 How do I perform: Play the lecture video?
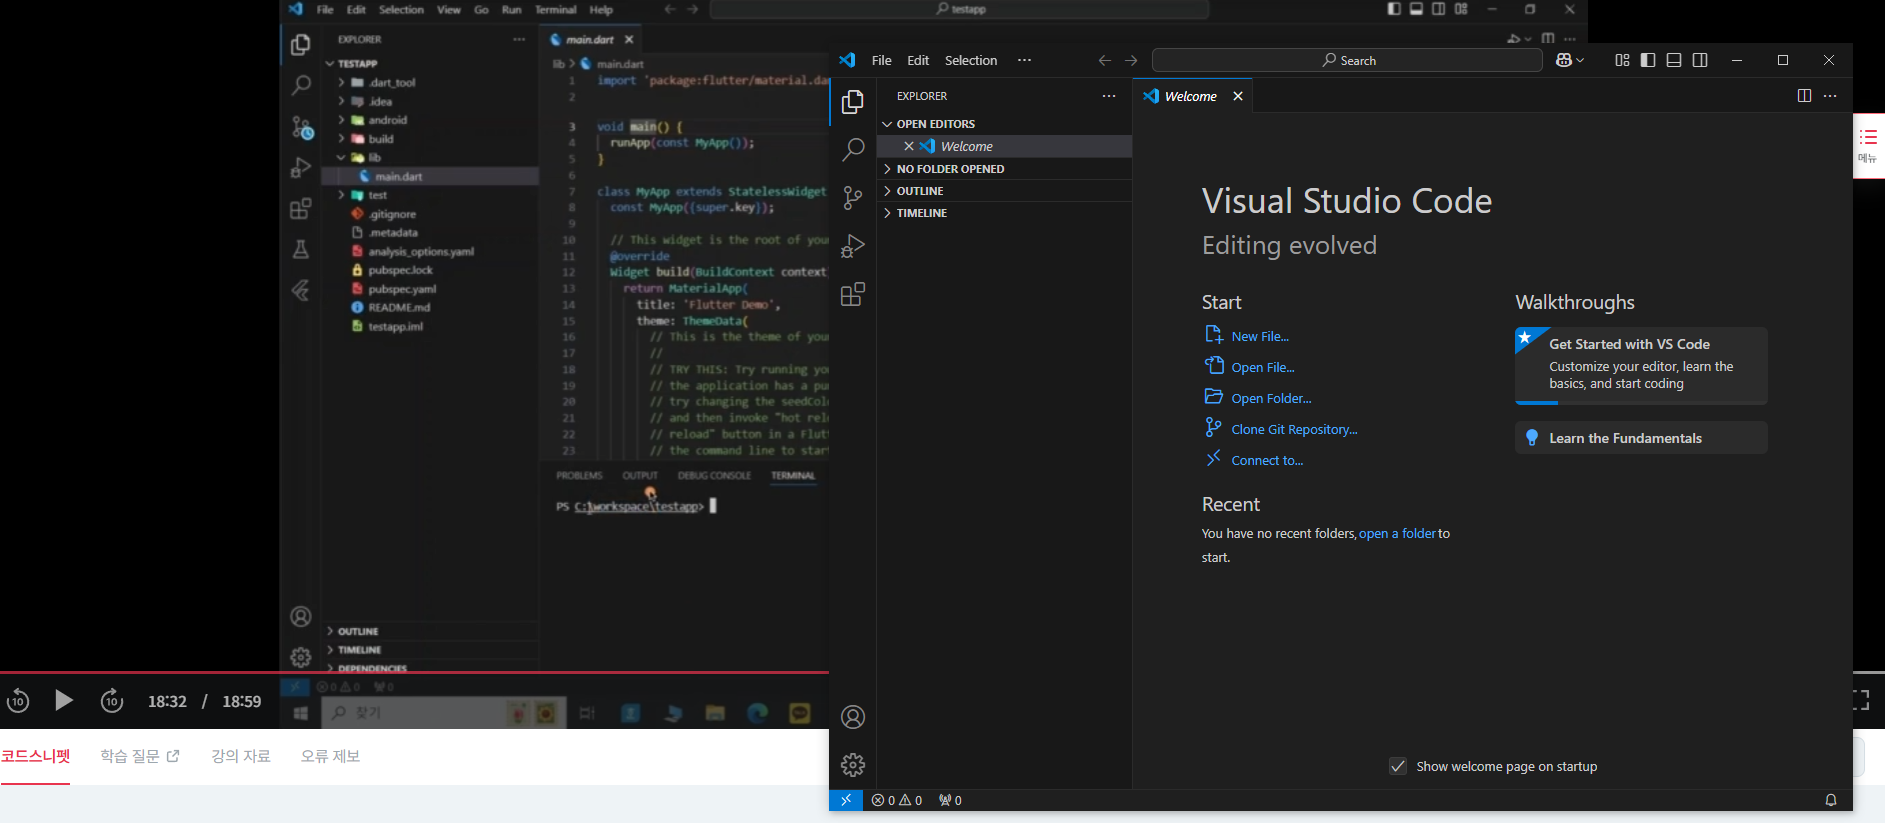coord(64,701)
